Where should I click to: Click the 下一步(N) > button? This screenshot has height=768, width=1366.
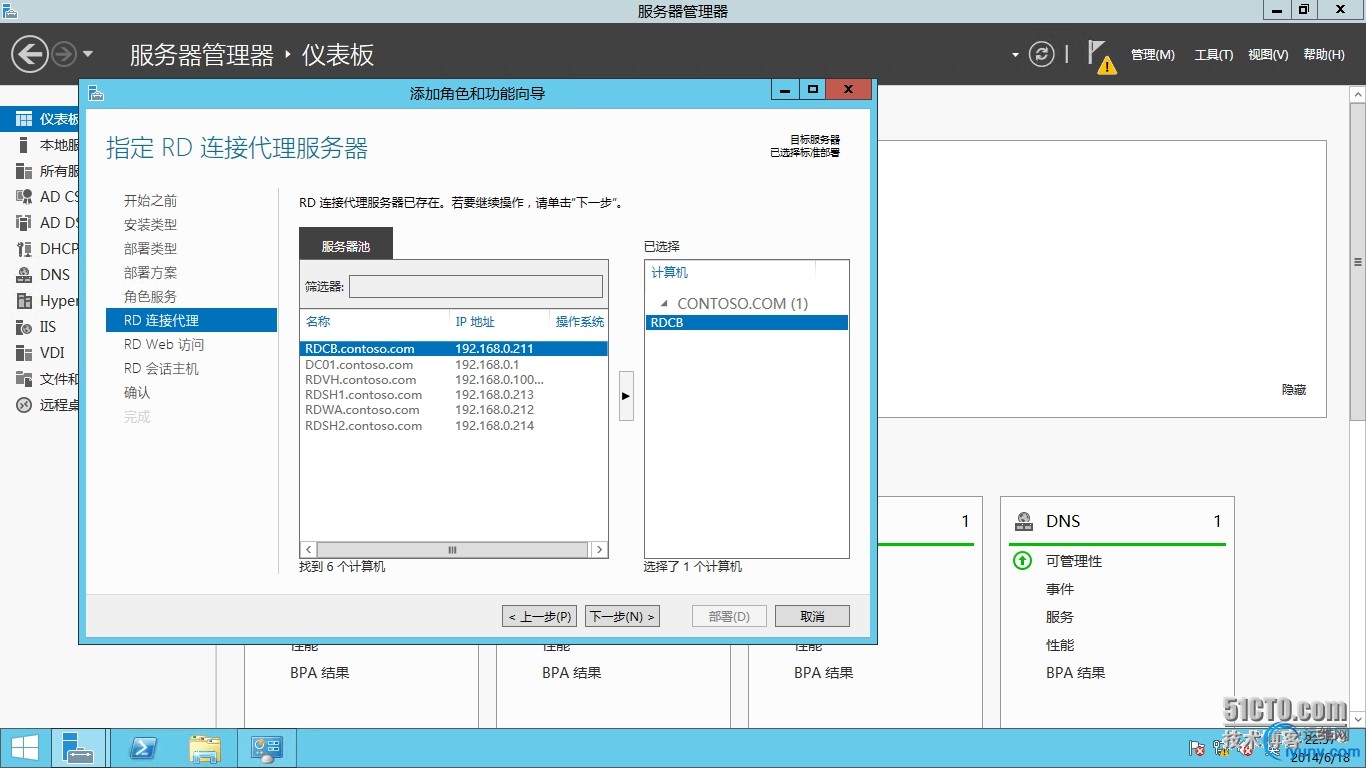[622, 617]
